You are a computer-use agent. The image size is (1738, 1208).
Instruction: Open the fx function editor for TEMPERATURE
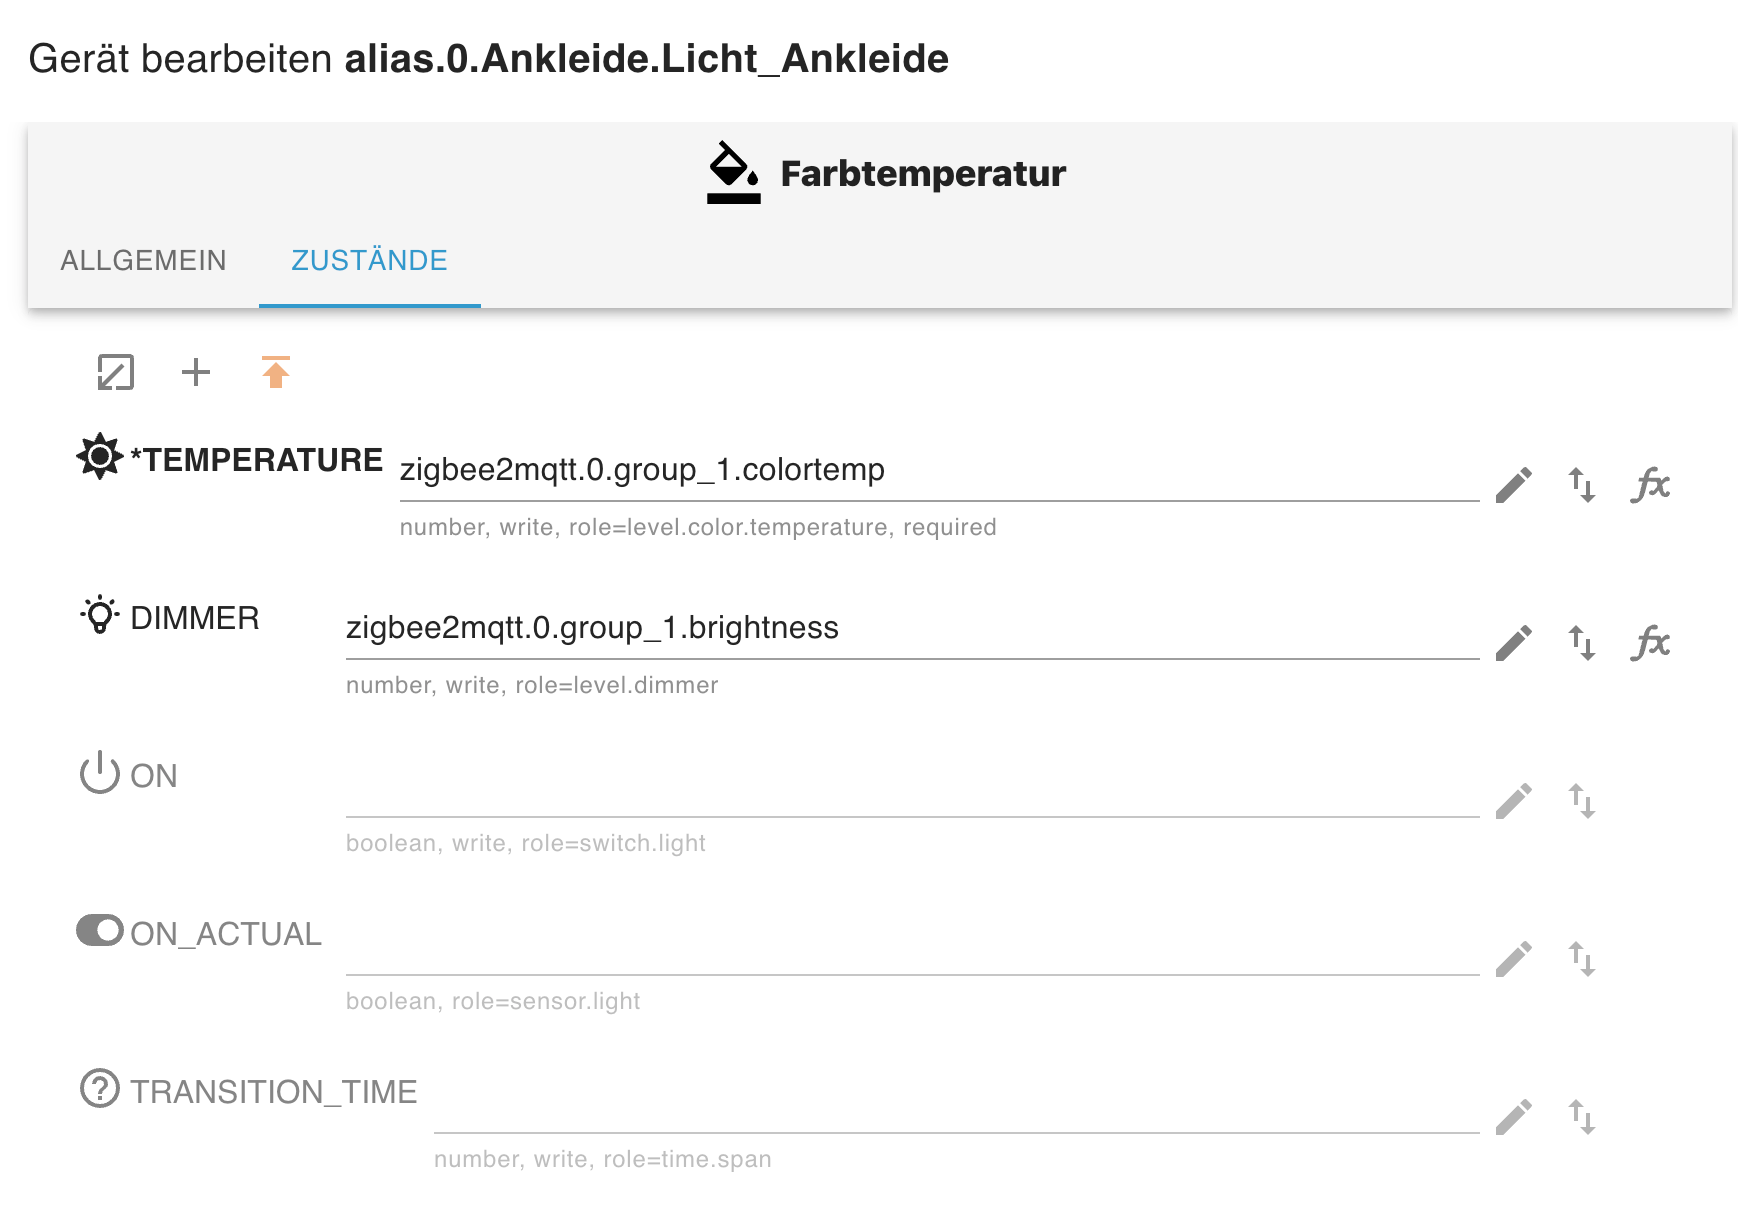pos(1650,485)
